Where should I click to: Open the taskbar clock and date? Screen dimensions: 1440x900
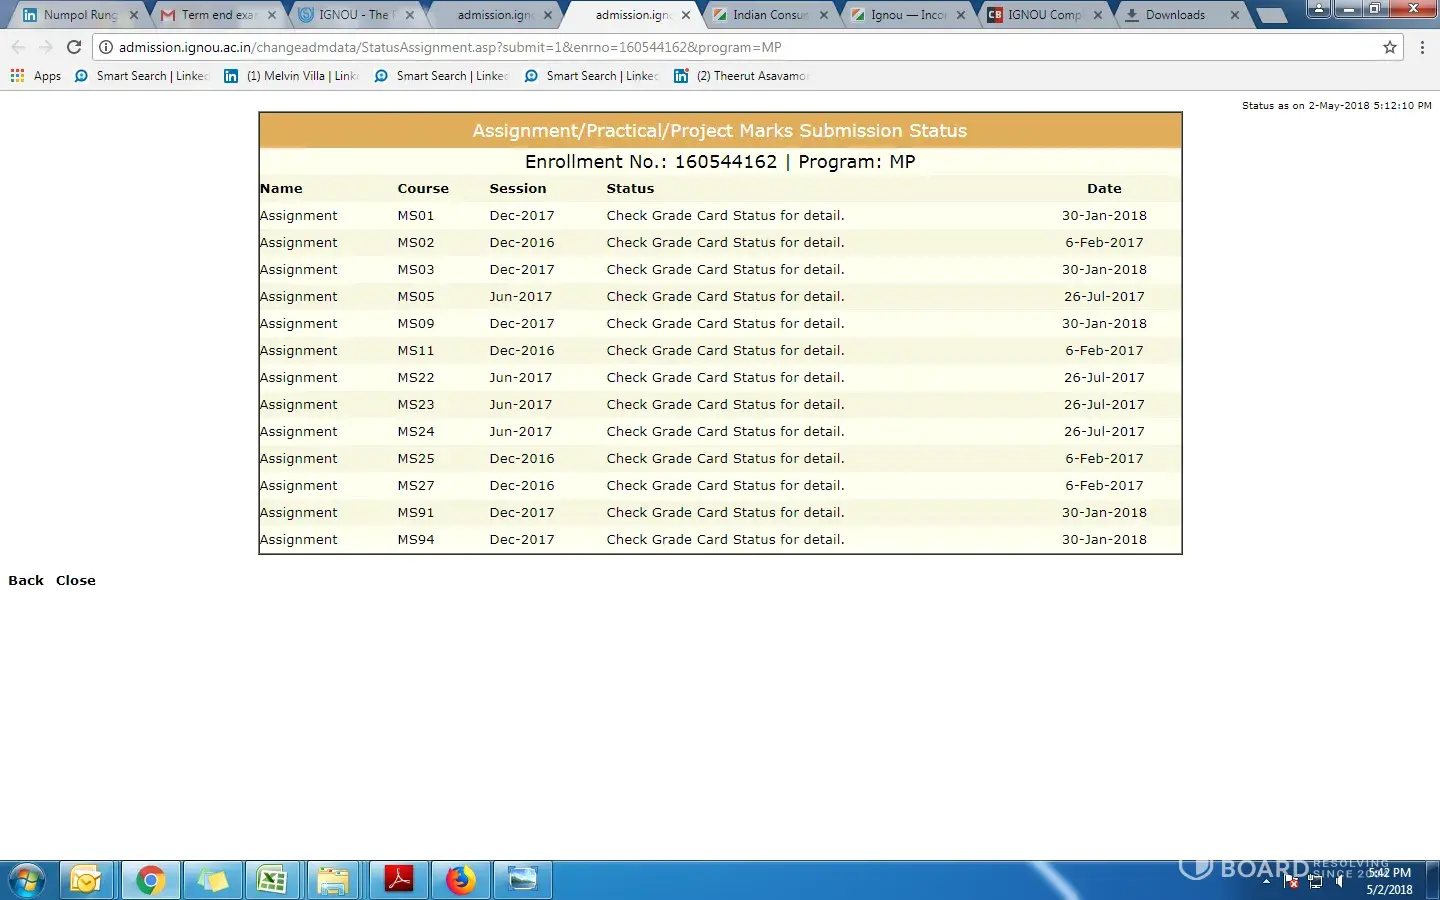[x=1389, y=881]
